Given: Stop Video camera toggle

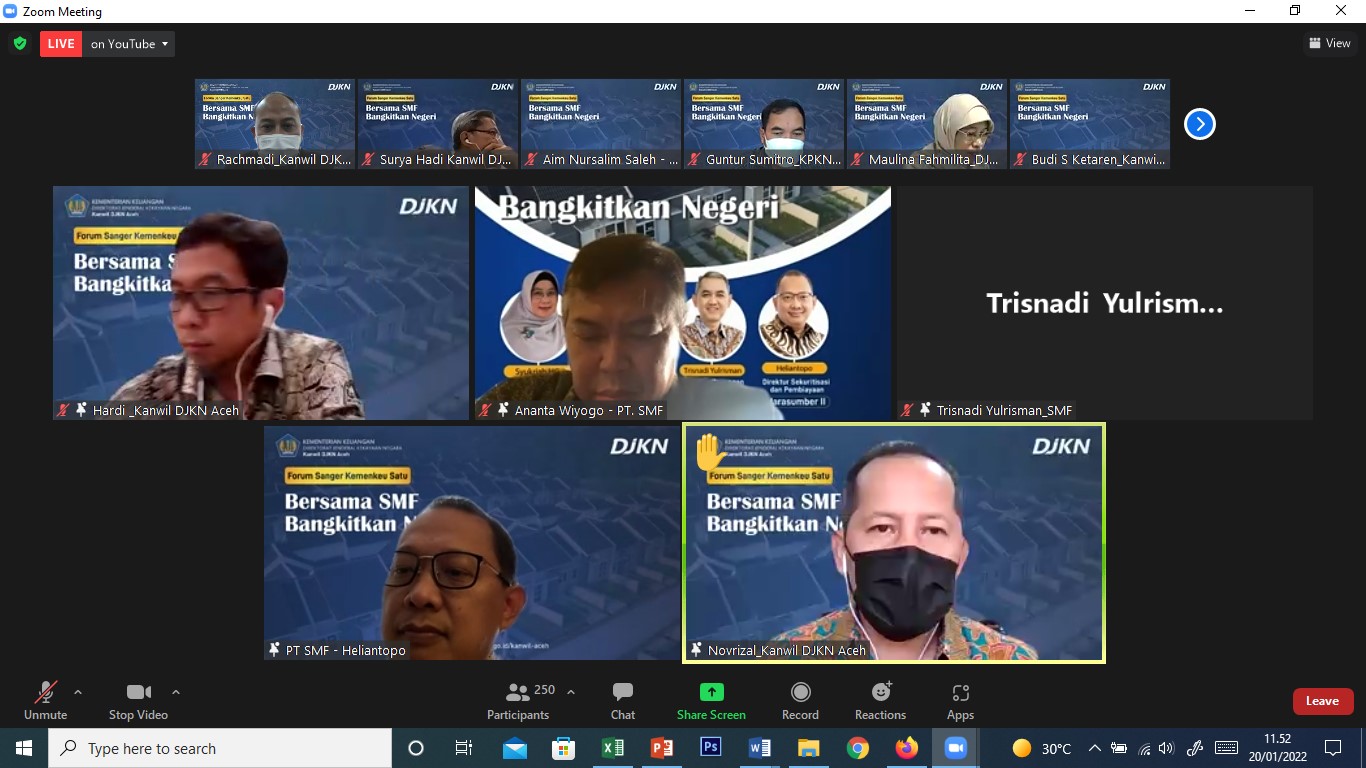Looking at the screenshot, I should [x=138, y=700].
